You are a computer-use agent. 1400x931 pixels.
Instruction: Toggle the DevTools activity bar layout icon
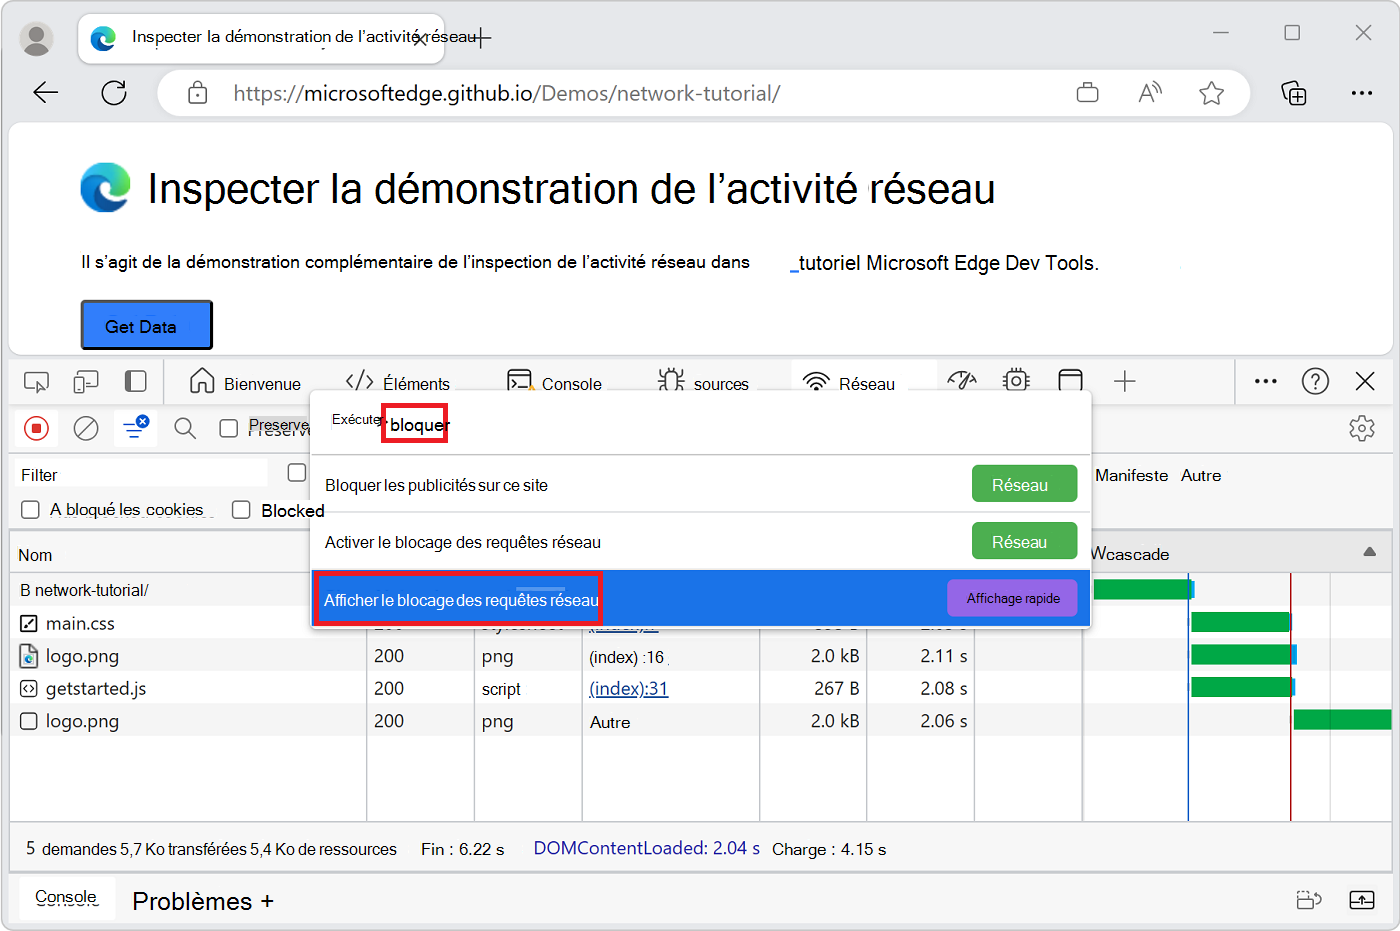[x=136, y=382]
